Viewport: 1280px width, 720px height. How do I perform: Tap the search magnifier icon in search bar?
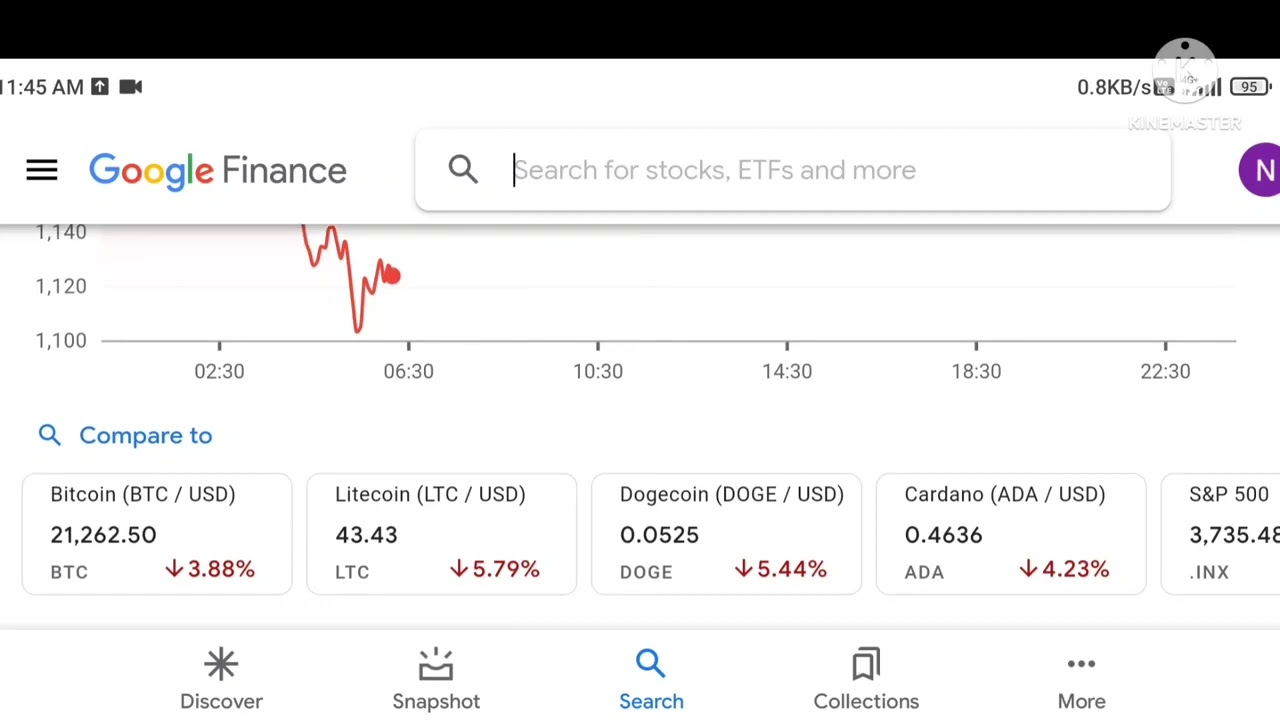(463, 170)
